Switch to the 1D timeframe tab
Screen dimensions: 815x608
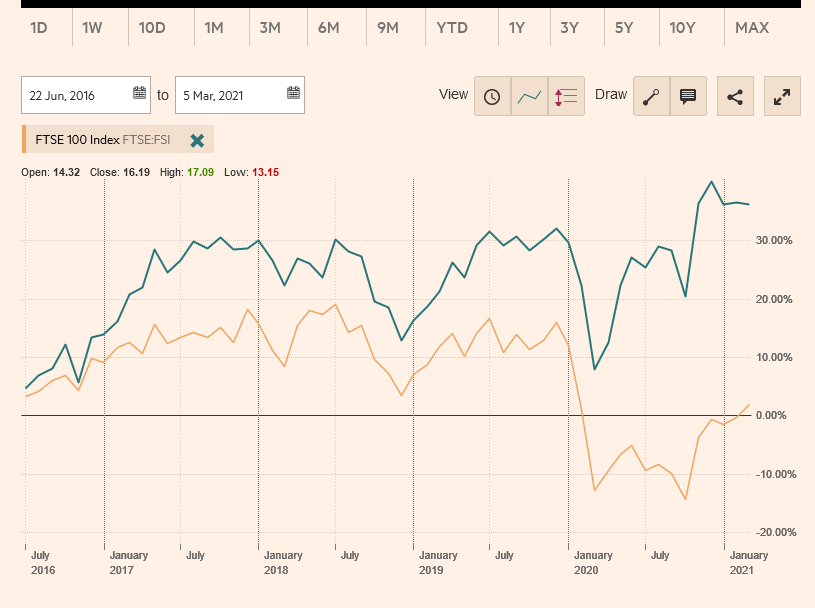(x=39, y=28)
